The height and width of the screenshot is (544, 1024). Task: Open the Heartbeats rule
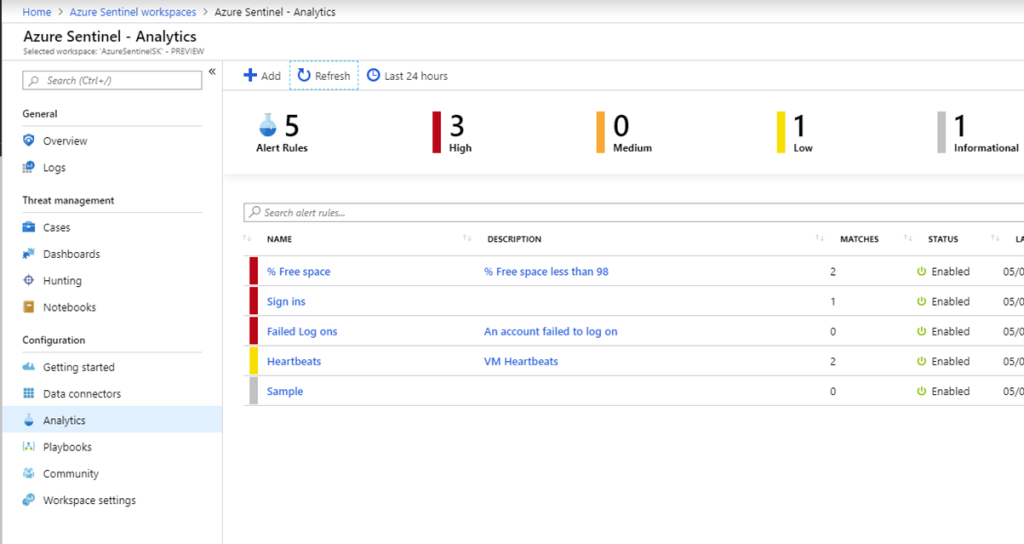point(294,361)
